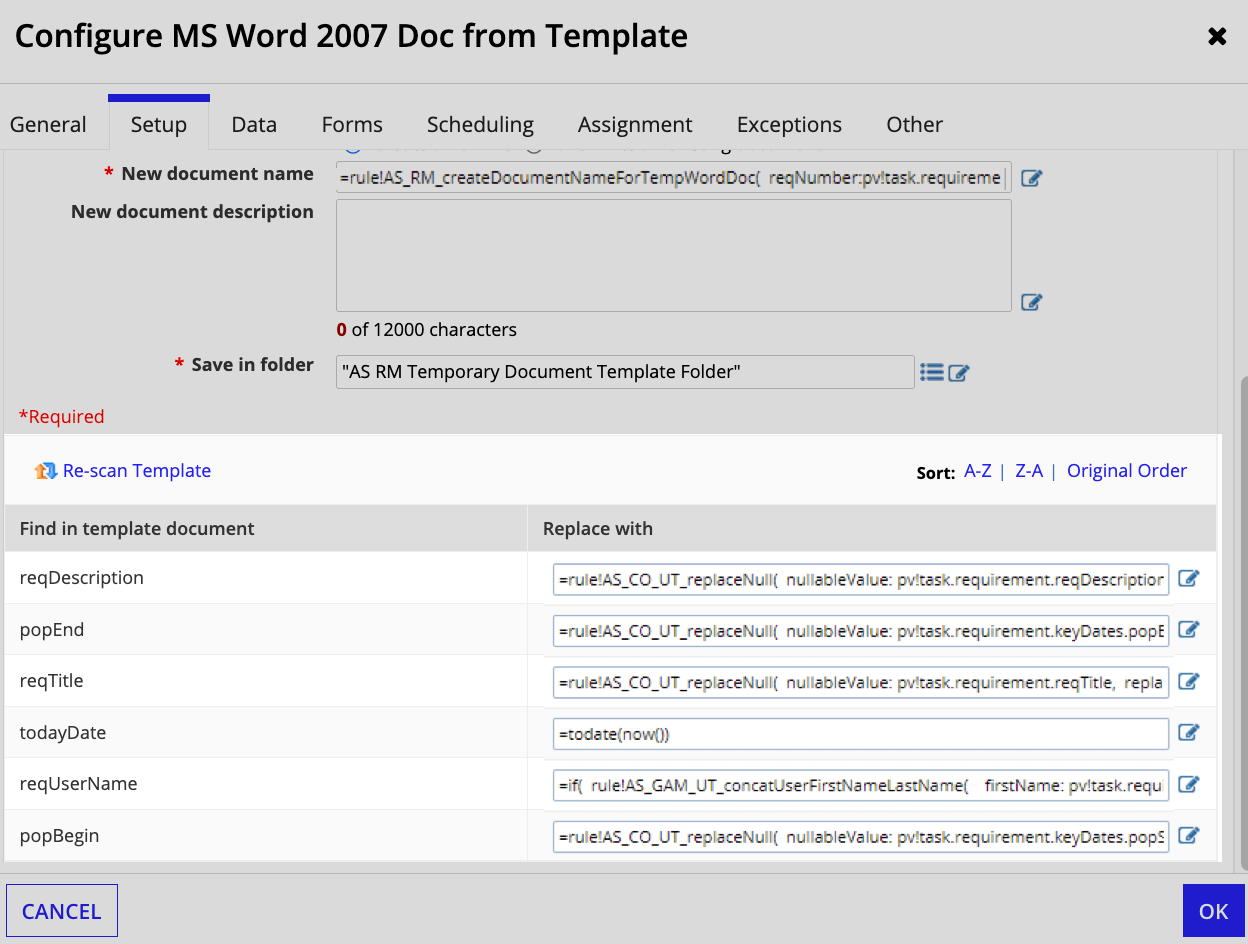The height and width of the screenshot is (944, 1248).
Task: Click the Re-scan Template link
Action: [x=137, y=471]
